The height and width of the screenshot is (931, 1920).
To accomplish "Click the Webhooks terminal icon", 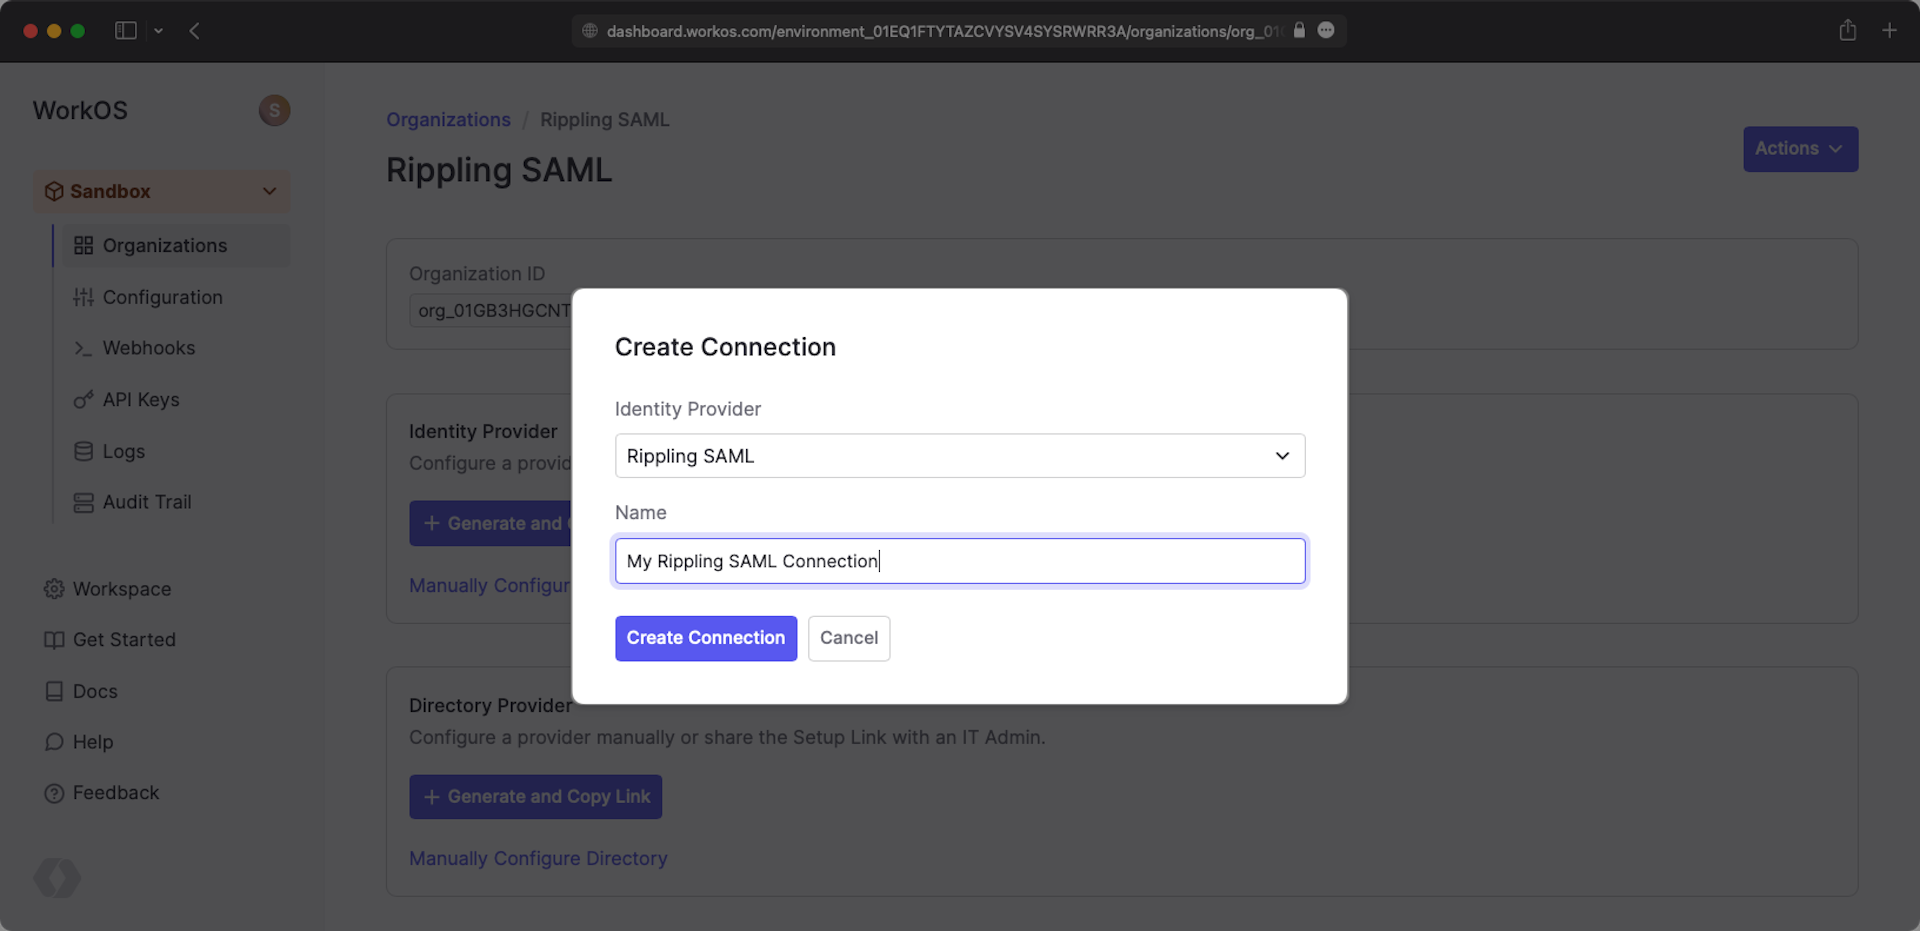I will click(83, 348).
